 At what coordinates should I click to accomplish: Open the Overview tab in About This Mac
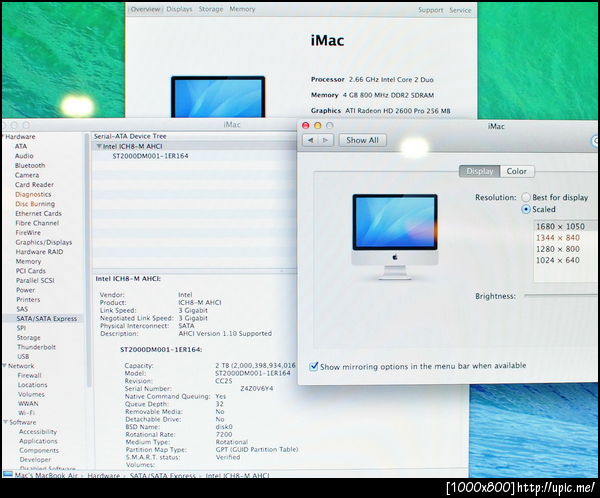145,9
